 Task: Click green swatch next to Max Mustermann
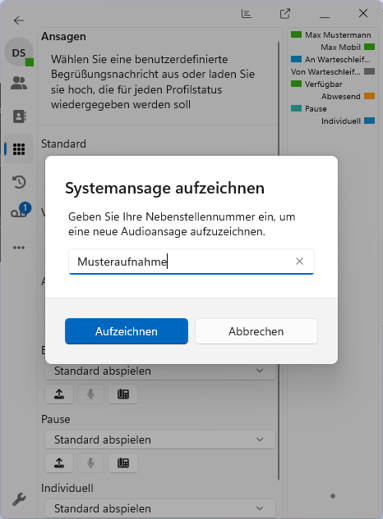pyautogui.click(x=296, y=35)
